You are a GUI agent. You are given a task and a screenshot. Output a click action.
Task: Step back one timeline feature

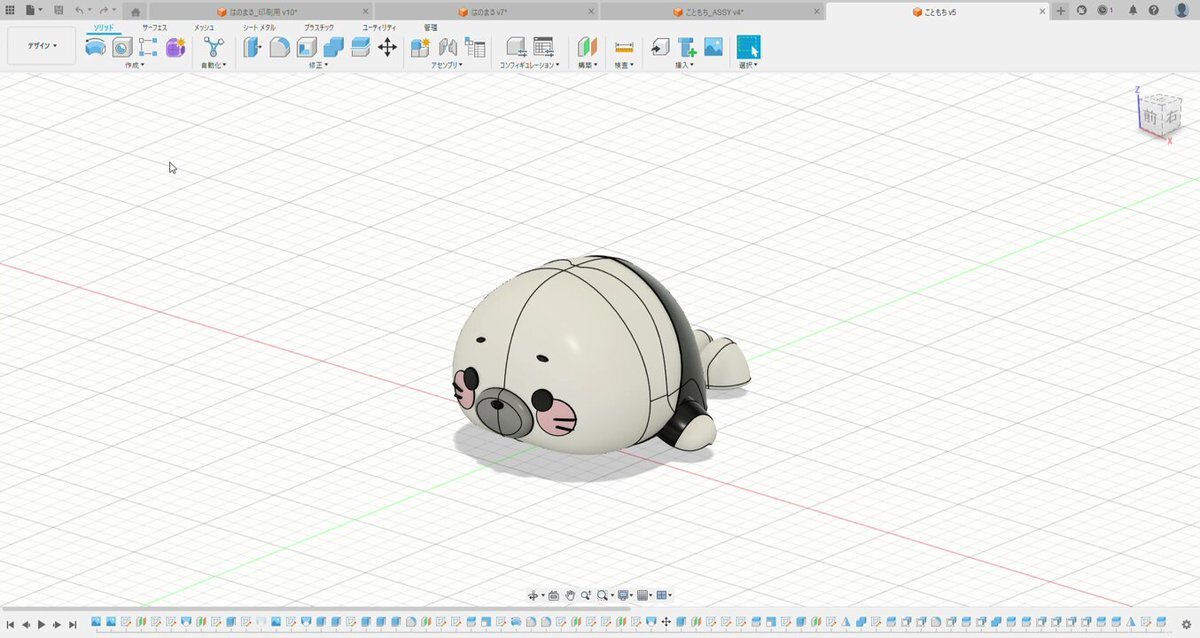[x=26, y=624]
